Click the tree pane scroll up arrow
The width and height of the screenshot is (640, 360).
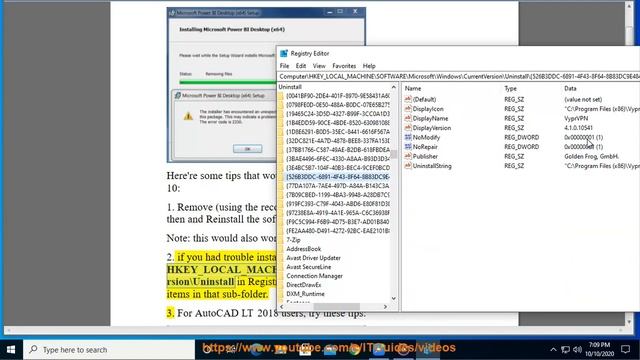(393, 87)
